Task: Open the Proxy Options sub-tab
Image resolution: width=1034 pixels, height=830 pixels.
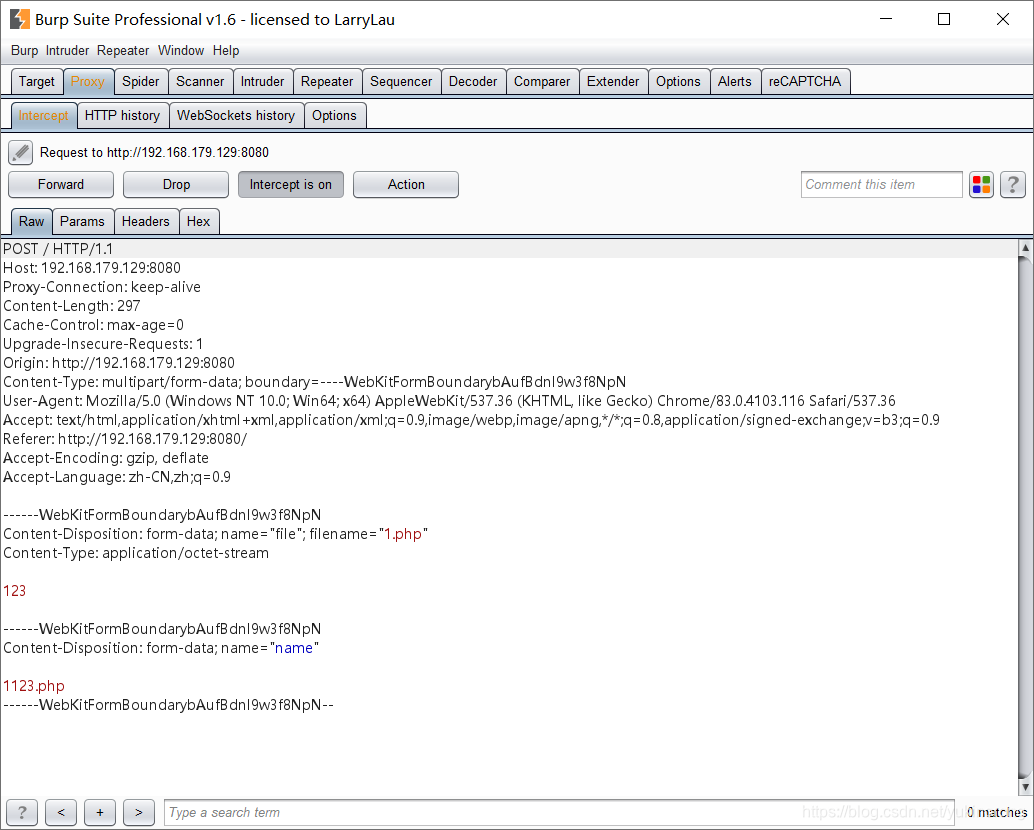Action: coord(334,115)
